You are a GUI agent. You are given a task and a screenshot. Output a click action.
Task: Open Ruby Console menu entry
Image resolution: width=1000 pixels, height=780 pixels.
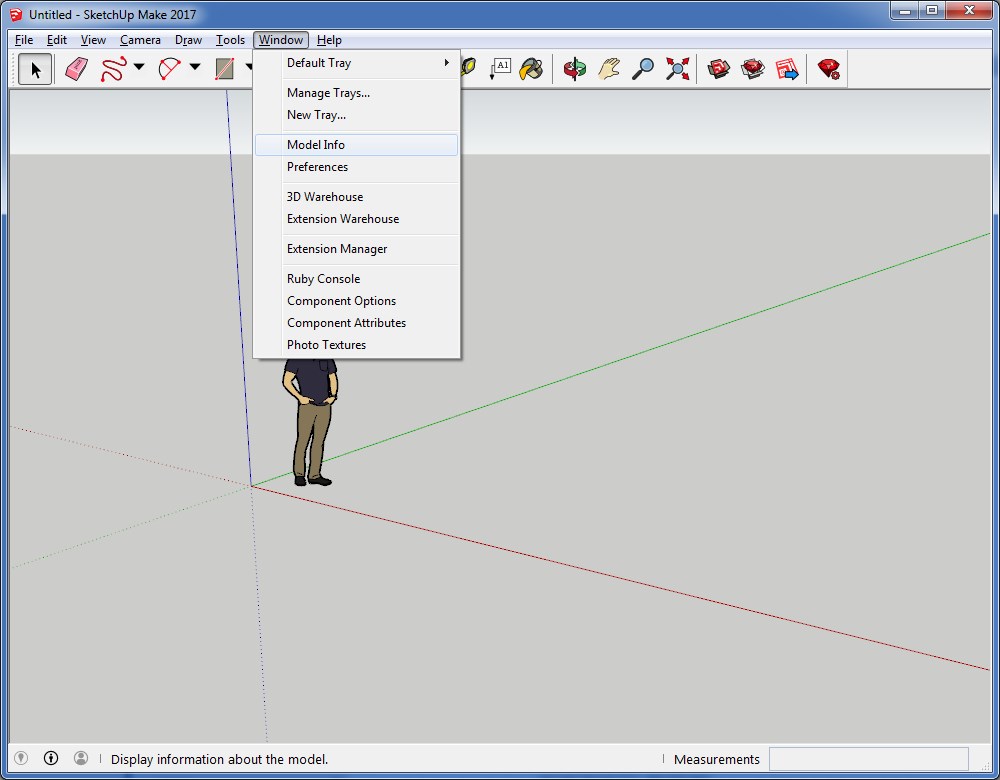click(x=323, y=279)
